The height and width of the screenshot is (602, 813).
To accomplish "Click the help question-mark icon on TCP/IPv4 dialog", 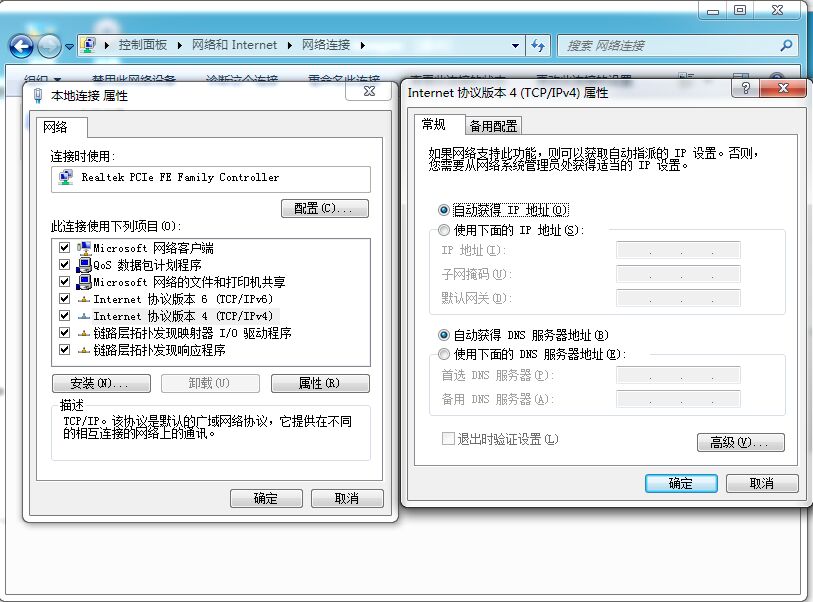I will tap(745, 88).
